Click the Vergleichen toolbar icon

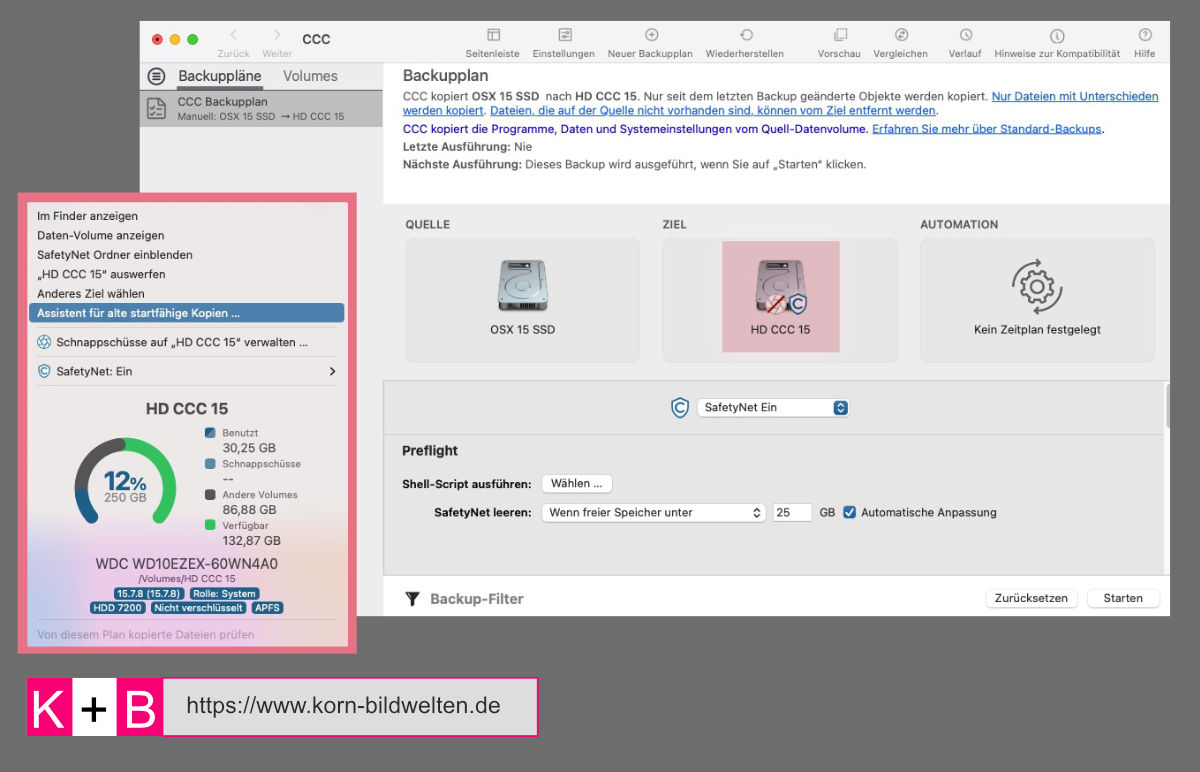pyautogui.click(x=901, y=35)
